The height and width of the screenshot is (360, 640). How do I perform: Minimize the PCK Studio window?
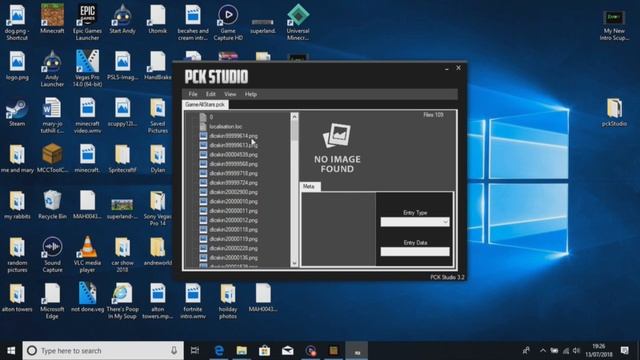(447, 69)
